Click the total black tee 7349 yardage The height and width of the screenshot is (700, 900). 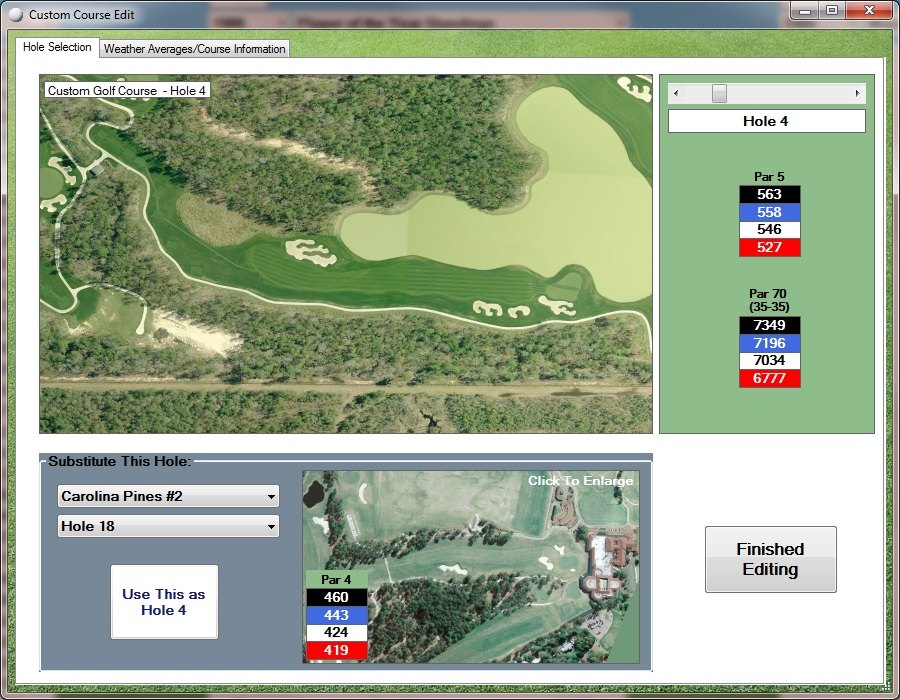pos(769,326)
